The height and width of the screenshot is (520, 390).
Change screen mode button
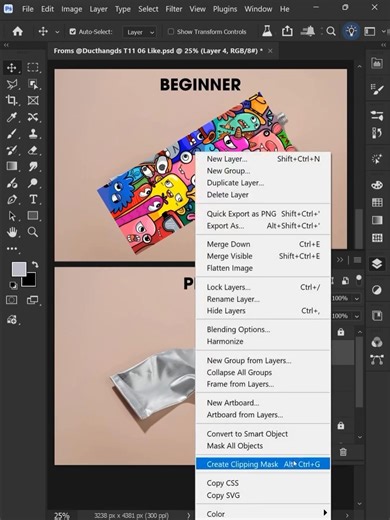pyautogui.click(x=33, y=300)
